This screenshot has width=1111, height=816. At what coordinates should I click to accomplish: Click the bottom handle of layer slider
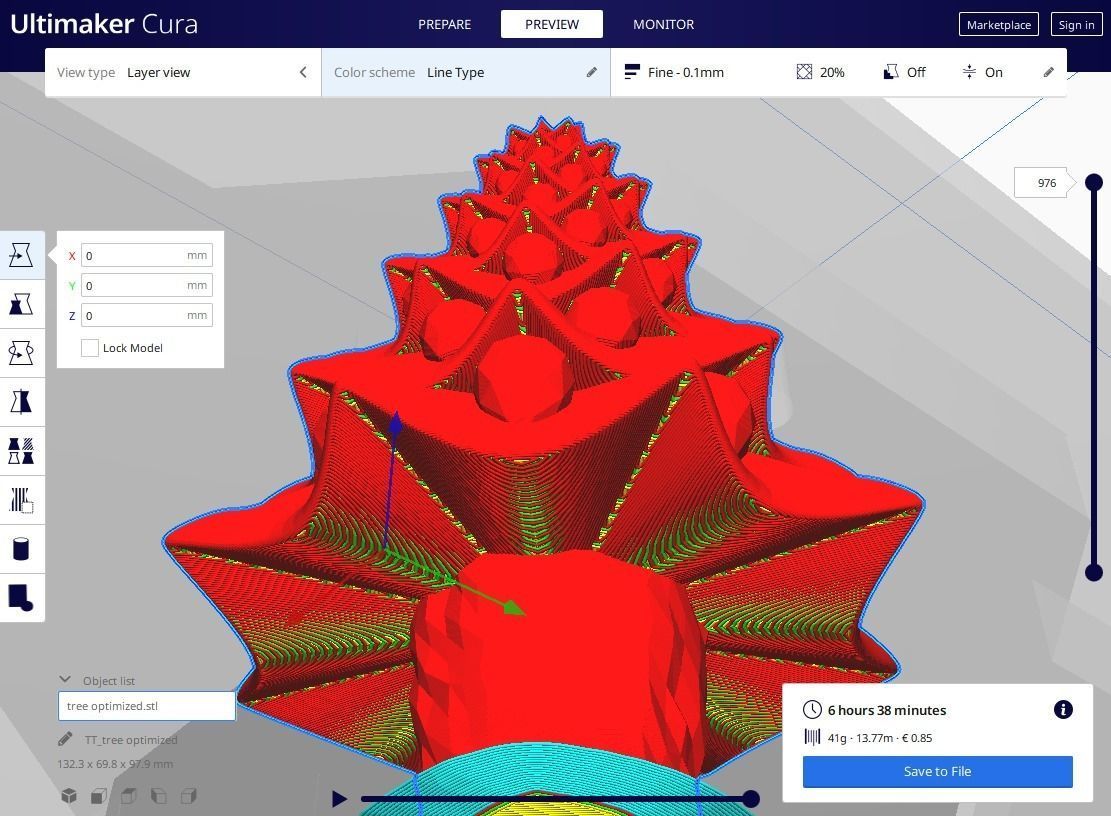pyautogui.click(x=1094, y=572)
